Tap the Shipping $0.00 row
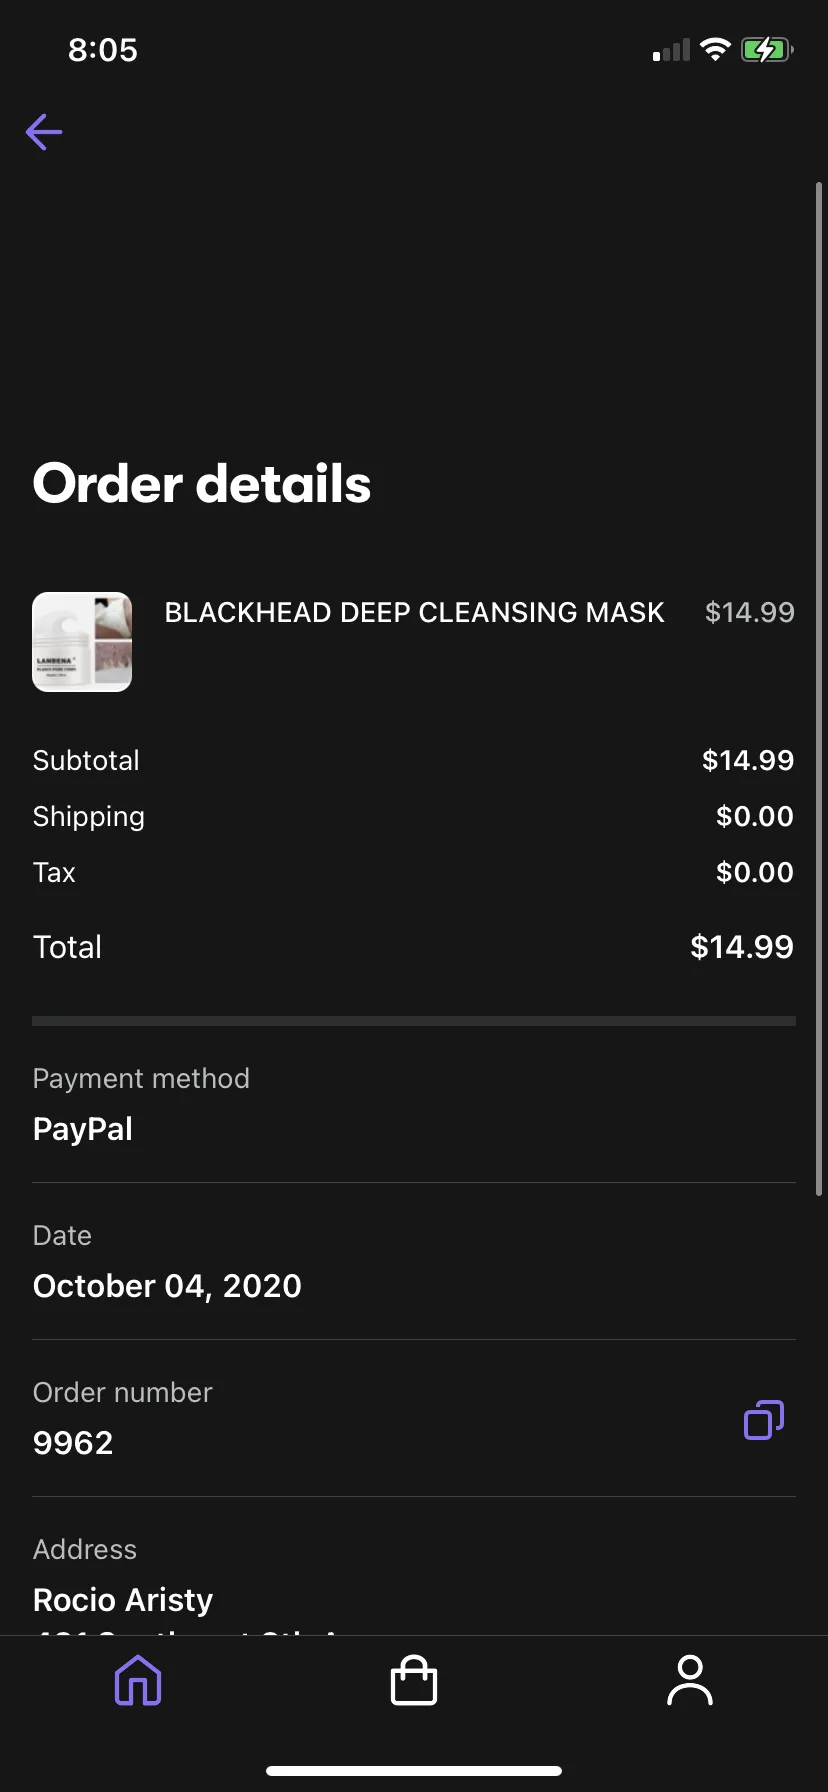This screenshot has width=828, height=1792. coord(414,816)
